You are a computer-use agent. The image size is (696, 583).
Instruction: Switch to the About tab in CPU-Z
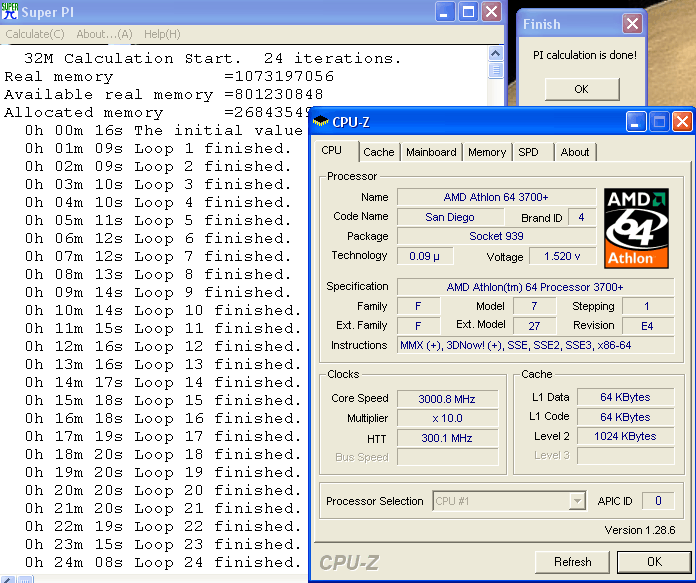(575, 152)
